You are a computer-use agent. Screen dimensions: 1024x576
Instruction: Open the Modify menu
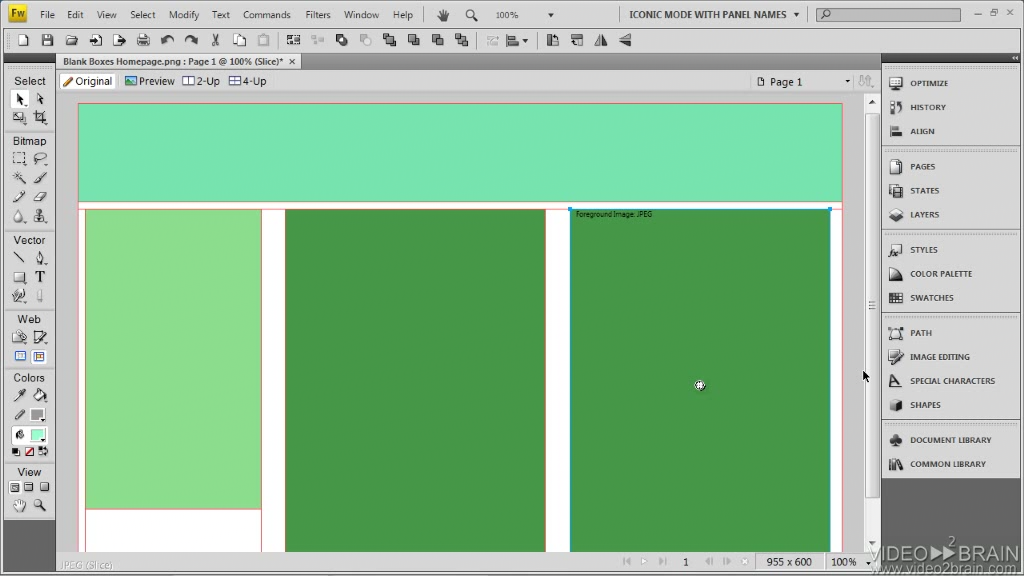[183, 15]
